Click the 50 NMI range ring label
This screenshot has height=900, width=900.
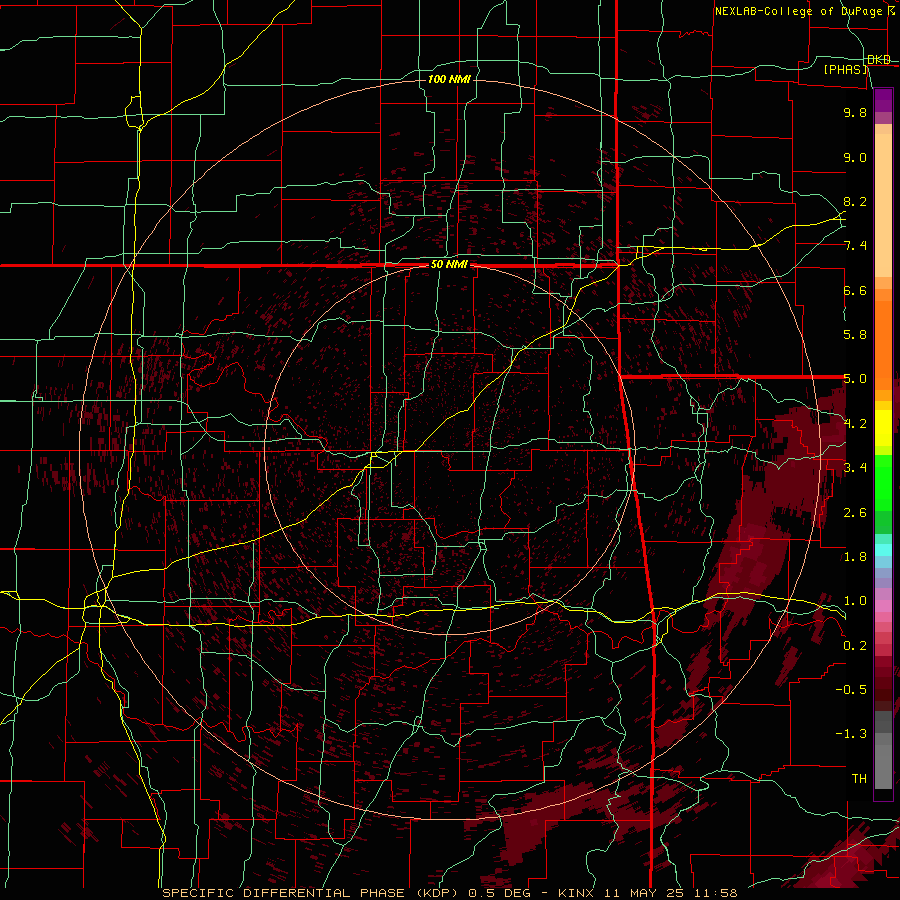click(449, 265)
